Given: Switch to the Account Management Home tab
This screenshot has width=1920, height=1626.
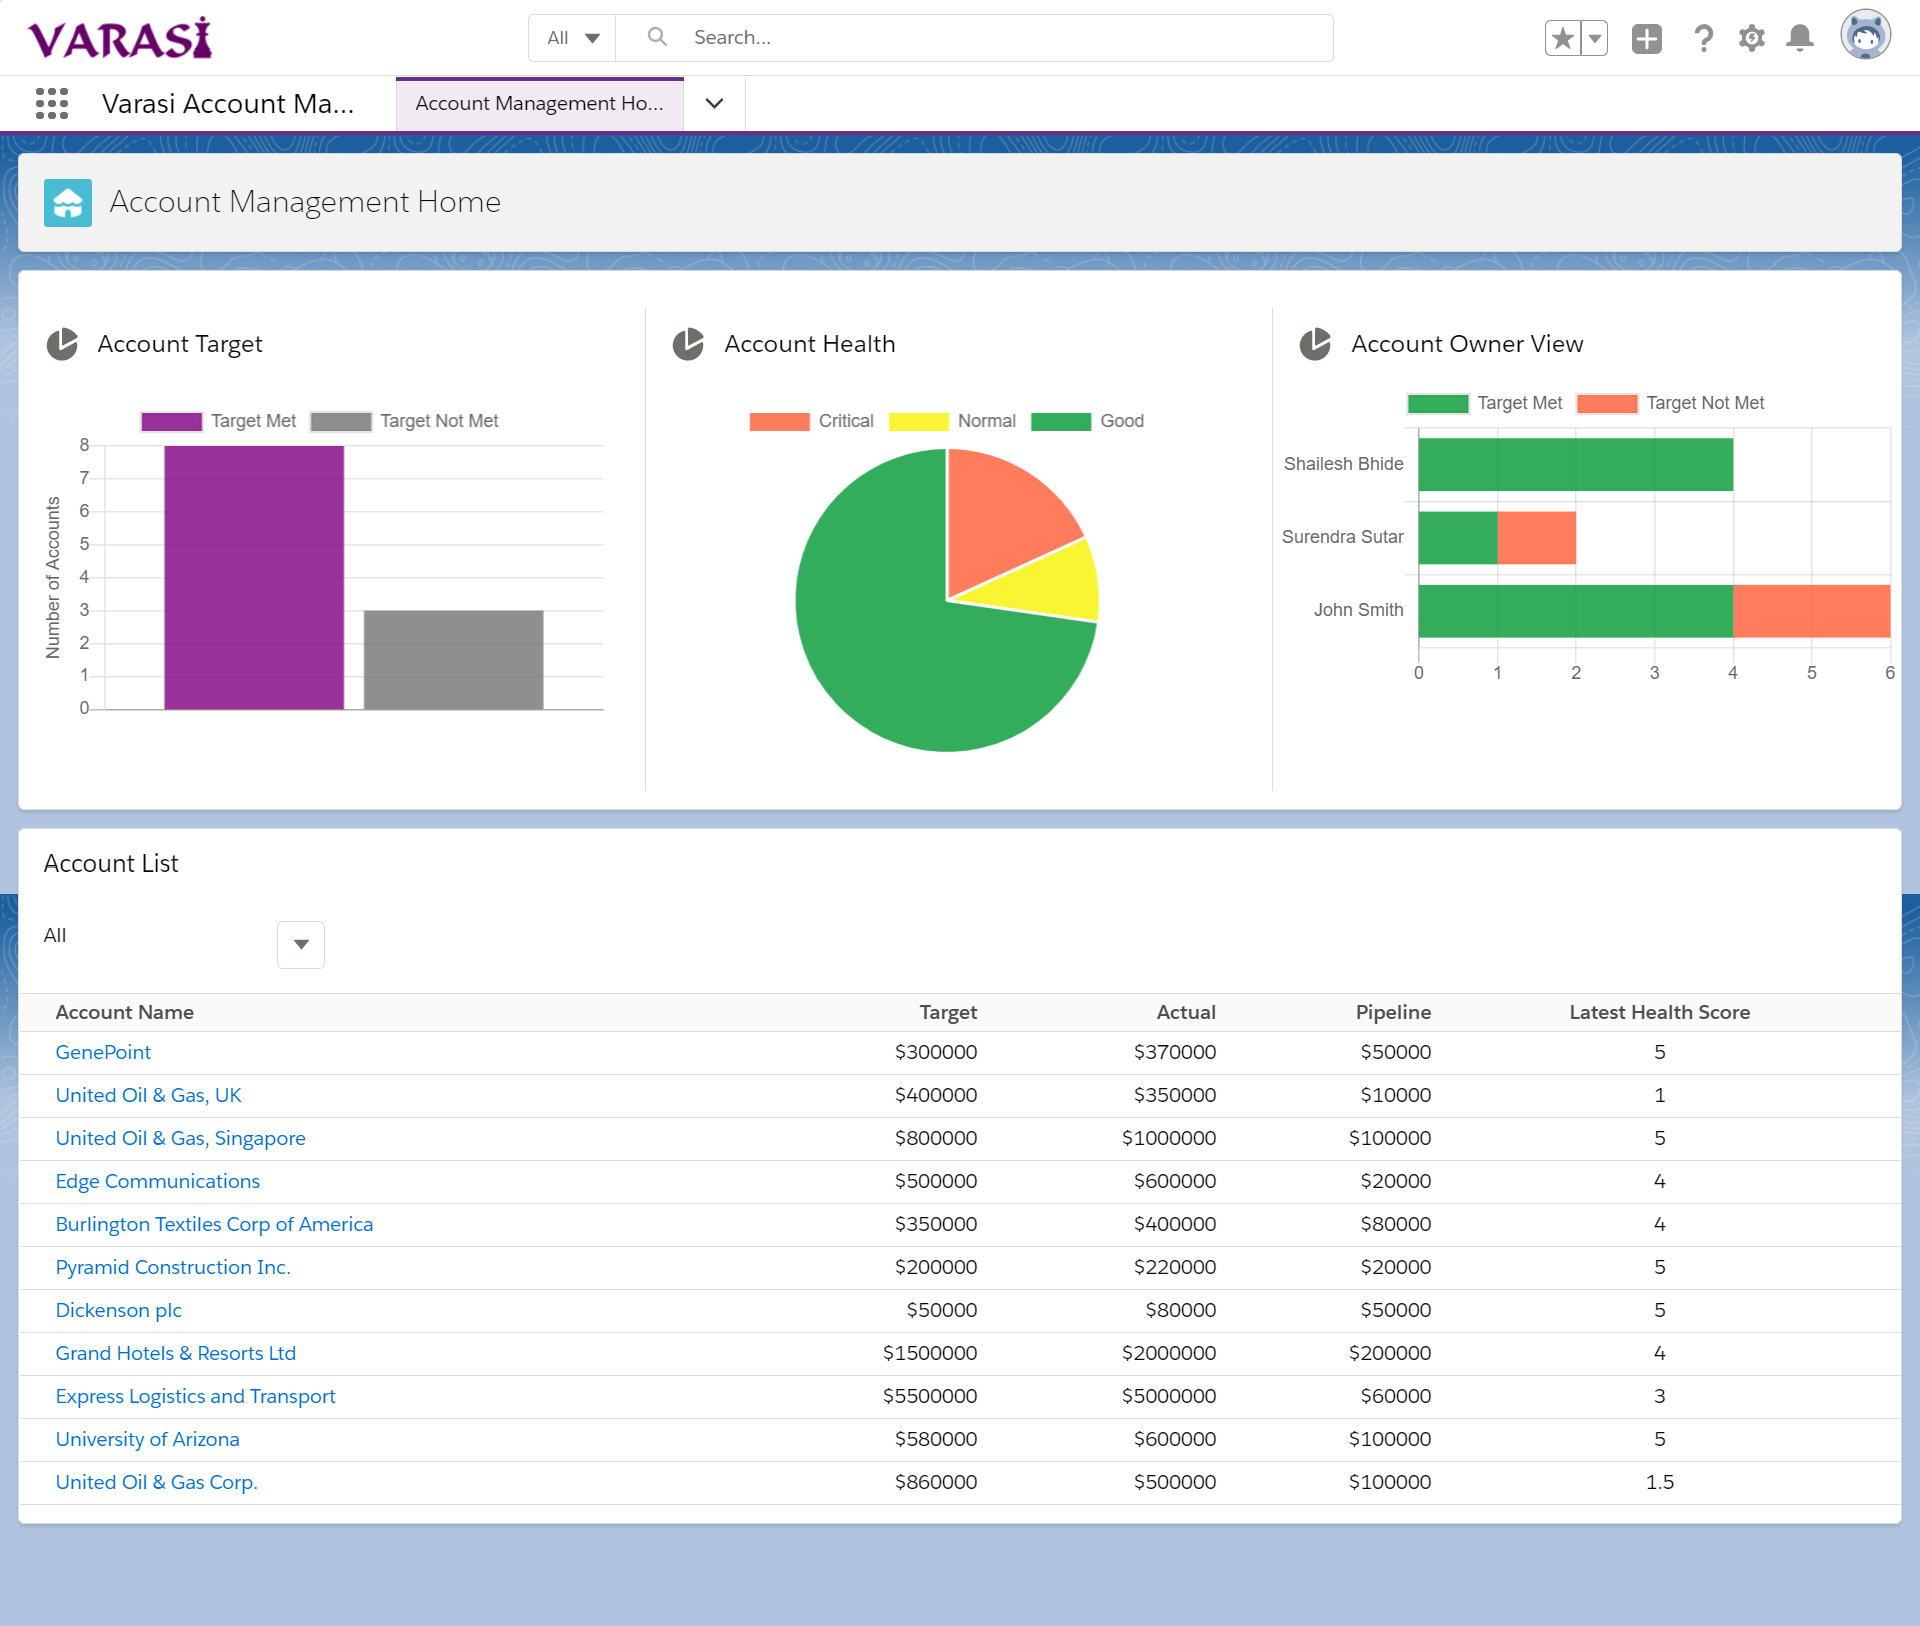Looking at the screenshot, I should [x=540, y=103].
